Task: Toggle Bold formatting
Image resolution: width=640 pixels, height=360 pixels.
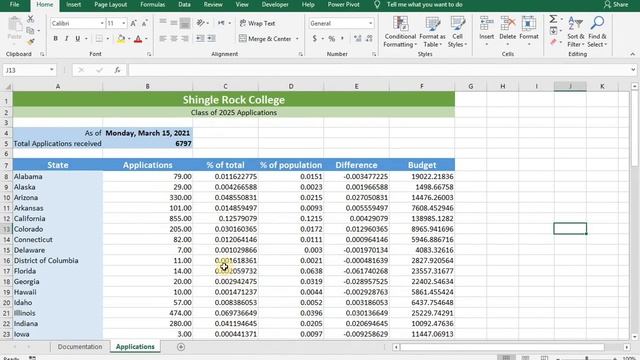Action: point(55,38)
